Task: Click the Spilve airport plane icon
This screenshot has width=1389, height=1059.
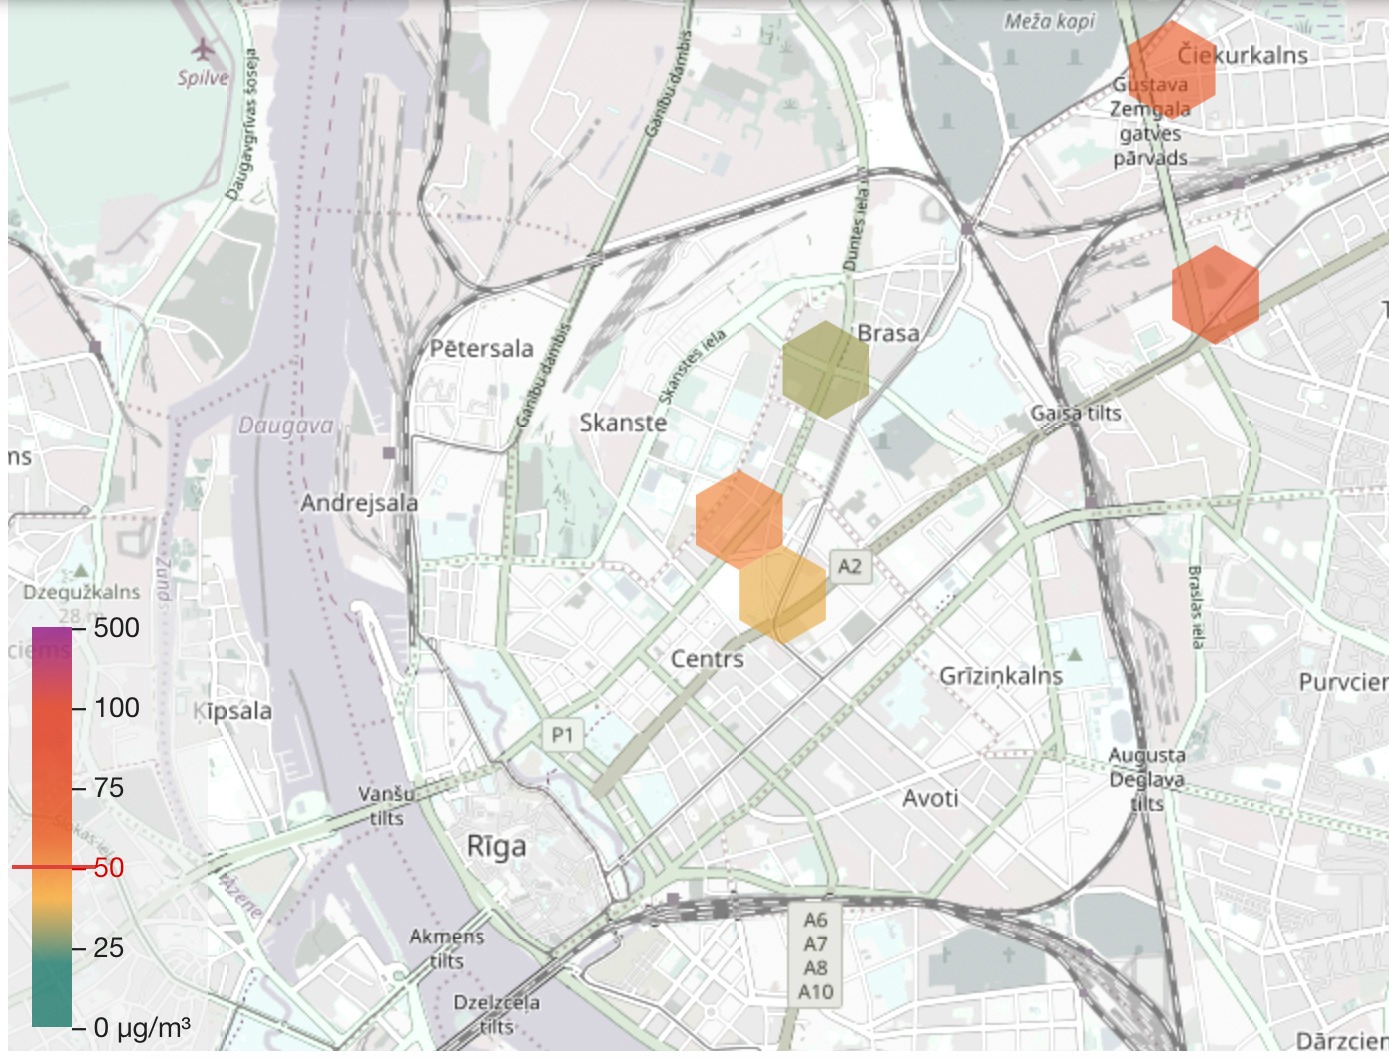Action: pos(205,49)
